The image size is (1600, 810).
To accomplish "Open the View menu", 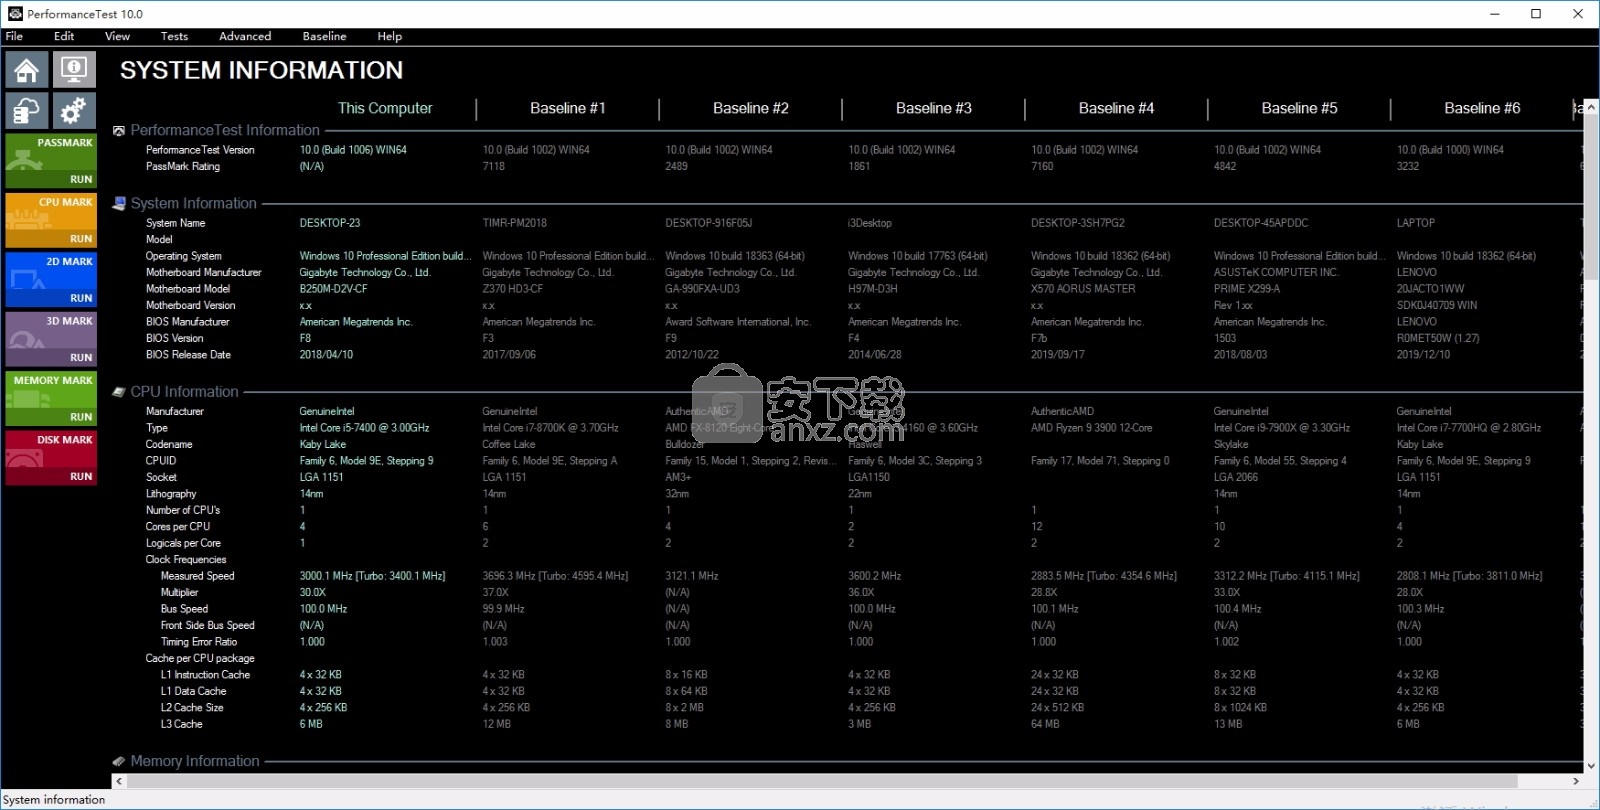I will click(118, 36).
